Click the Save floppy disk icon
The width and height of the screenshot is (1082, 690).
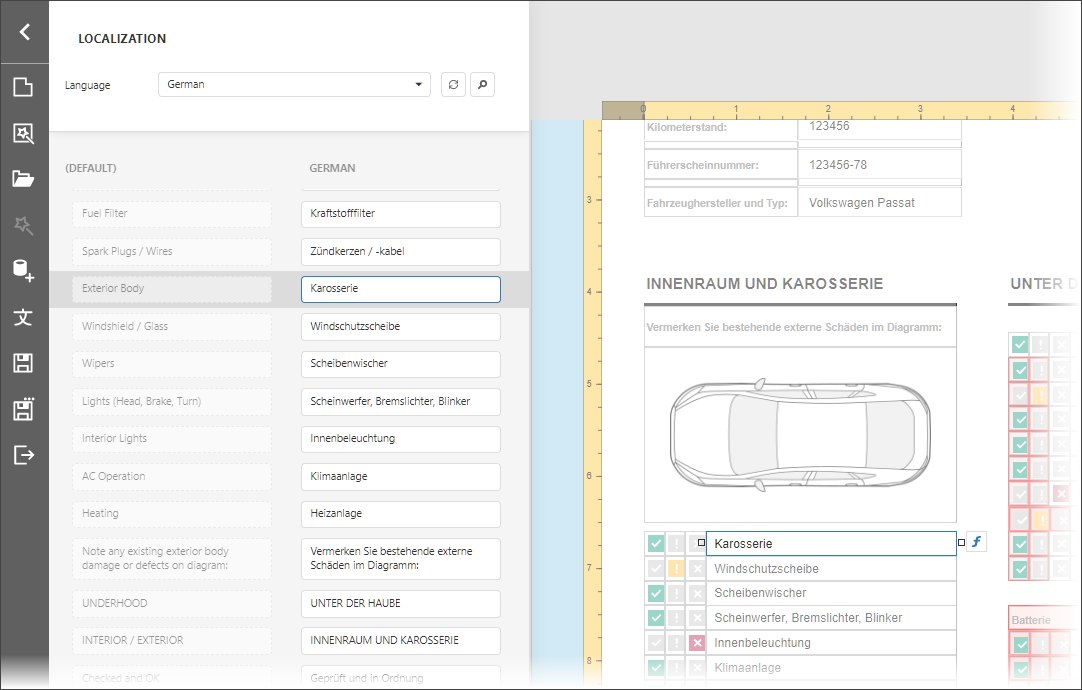pyautogui.click(x=23, y=363)
